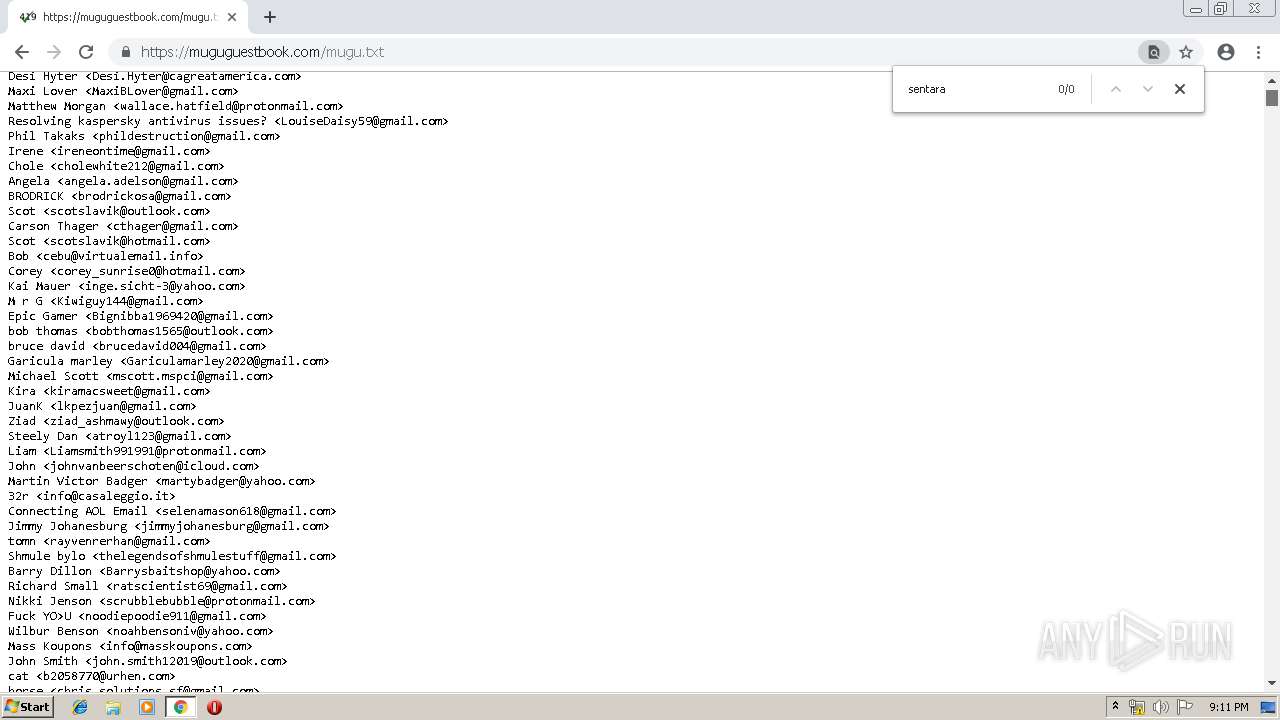Close the muguguestbook tab
Viewport: 1280px width, 720px height.
point(232,17)
